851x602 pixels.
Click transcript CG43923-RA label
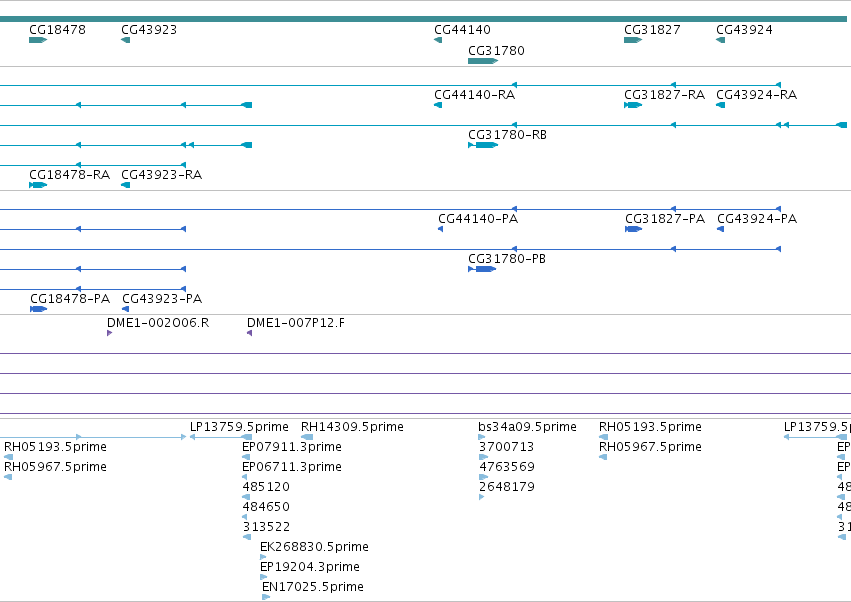point(161,175)
